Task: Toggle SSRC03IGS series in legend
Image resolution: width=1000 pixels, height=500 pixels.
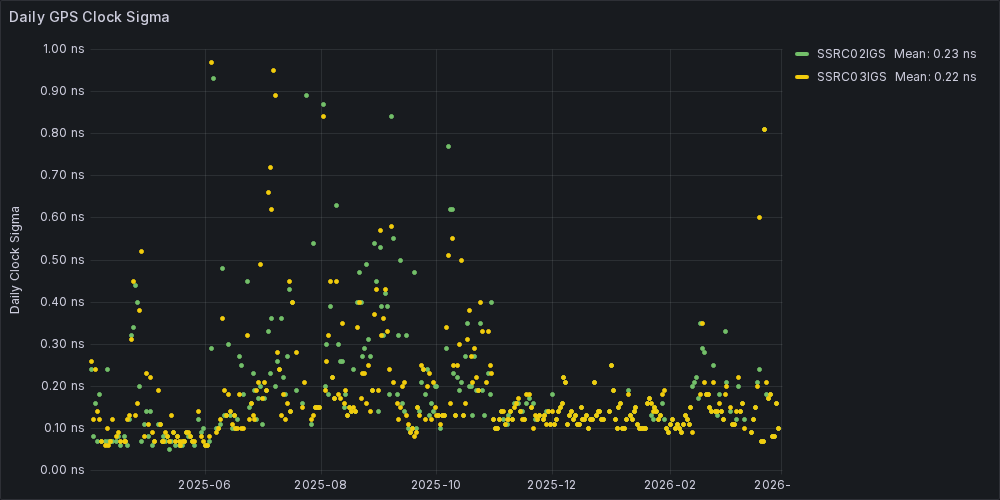Action: point(850,77)
